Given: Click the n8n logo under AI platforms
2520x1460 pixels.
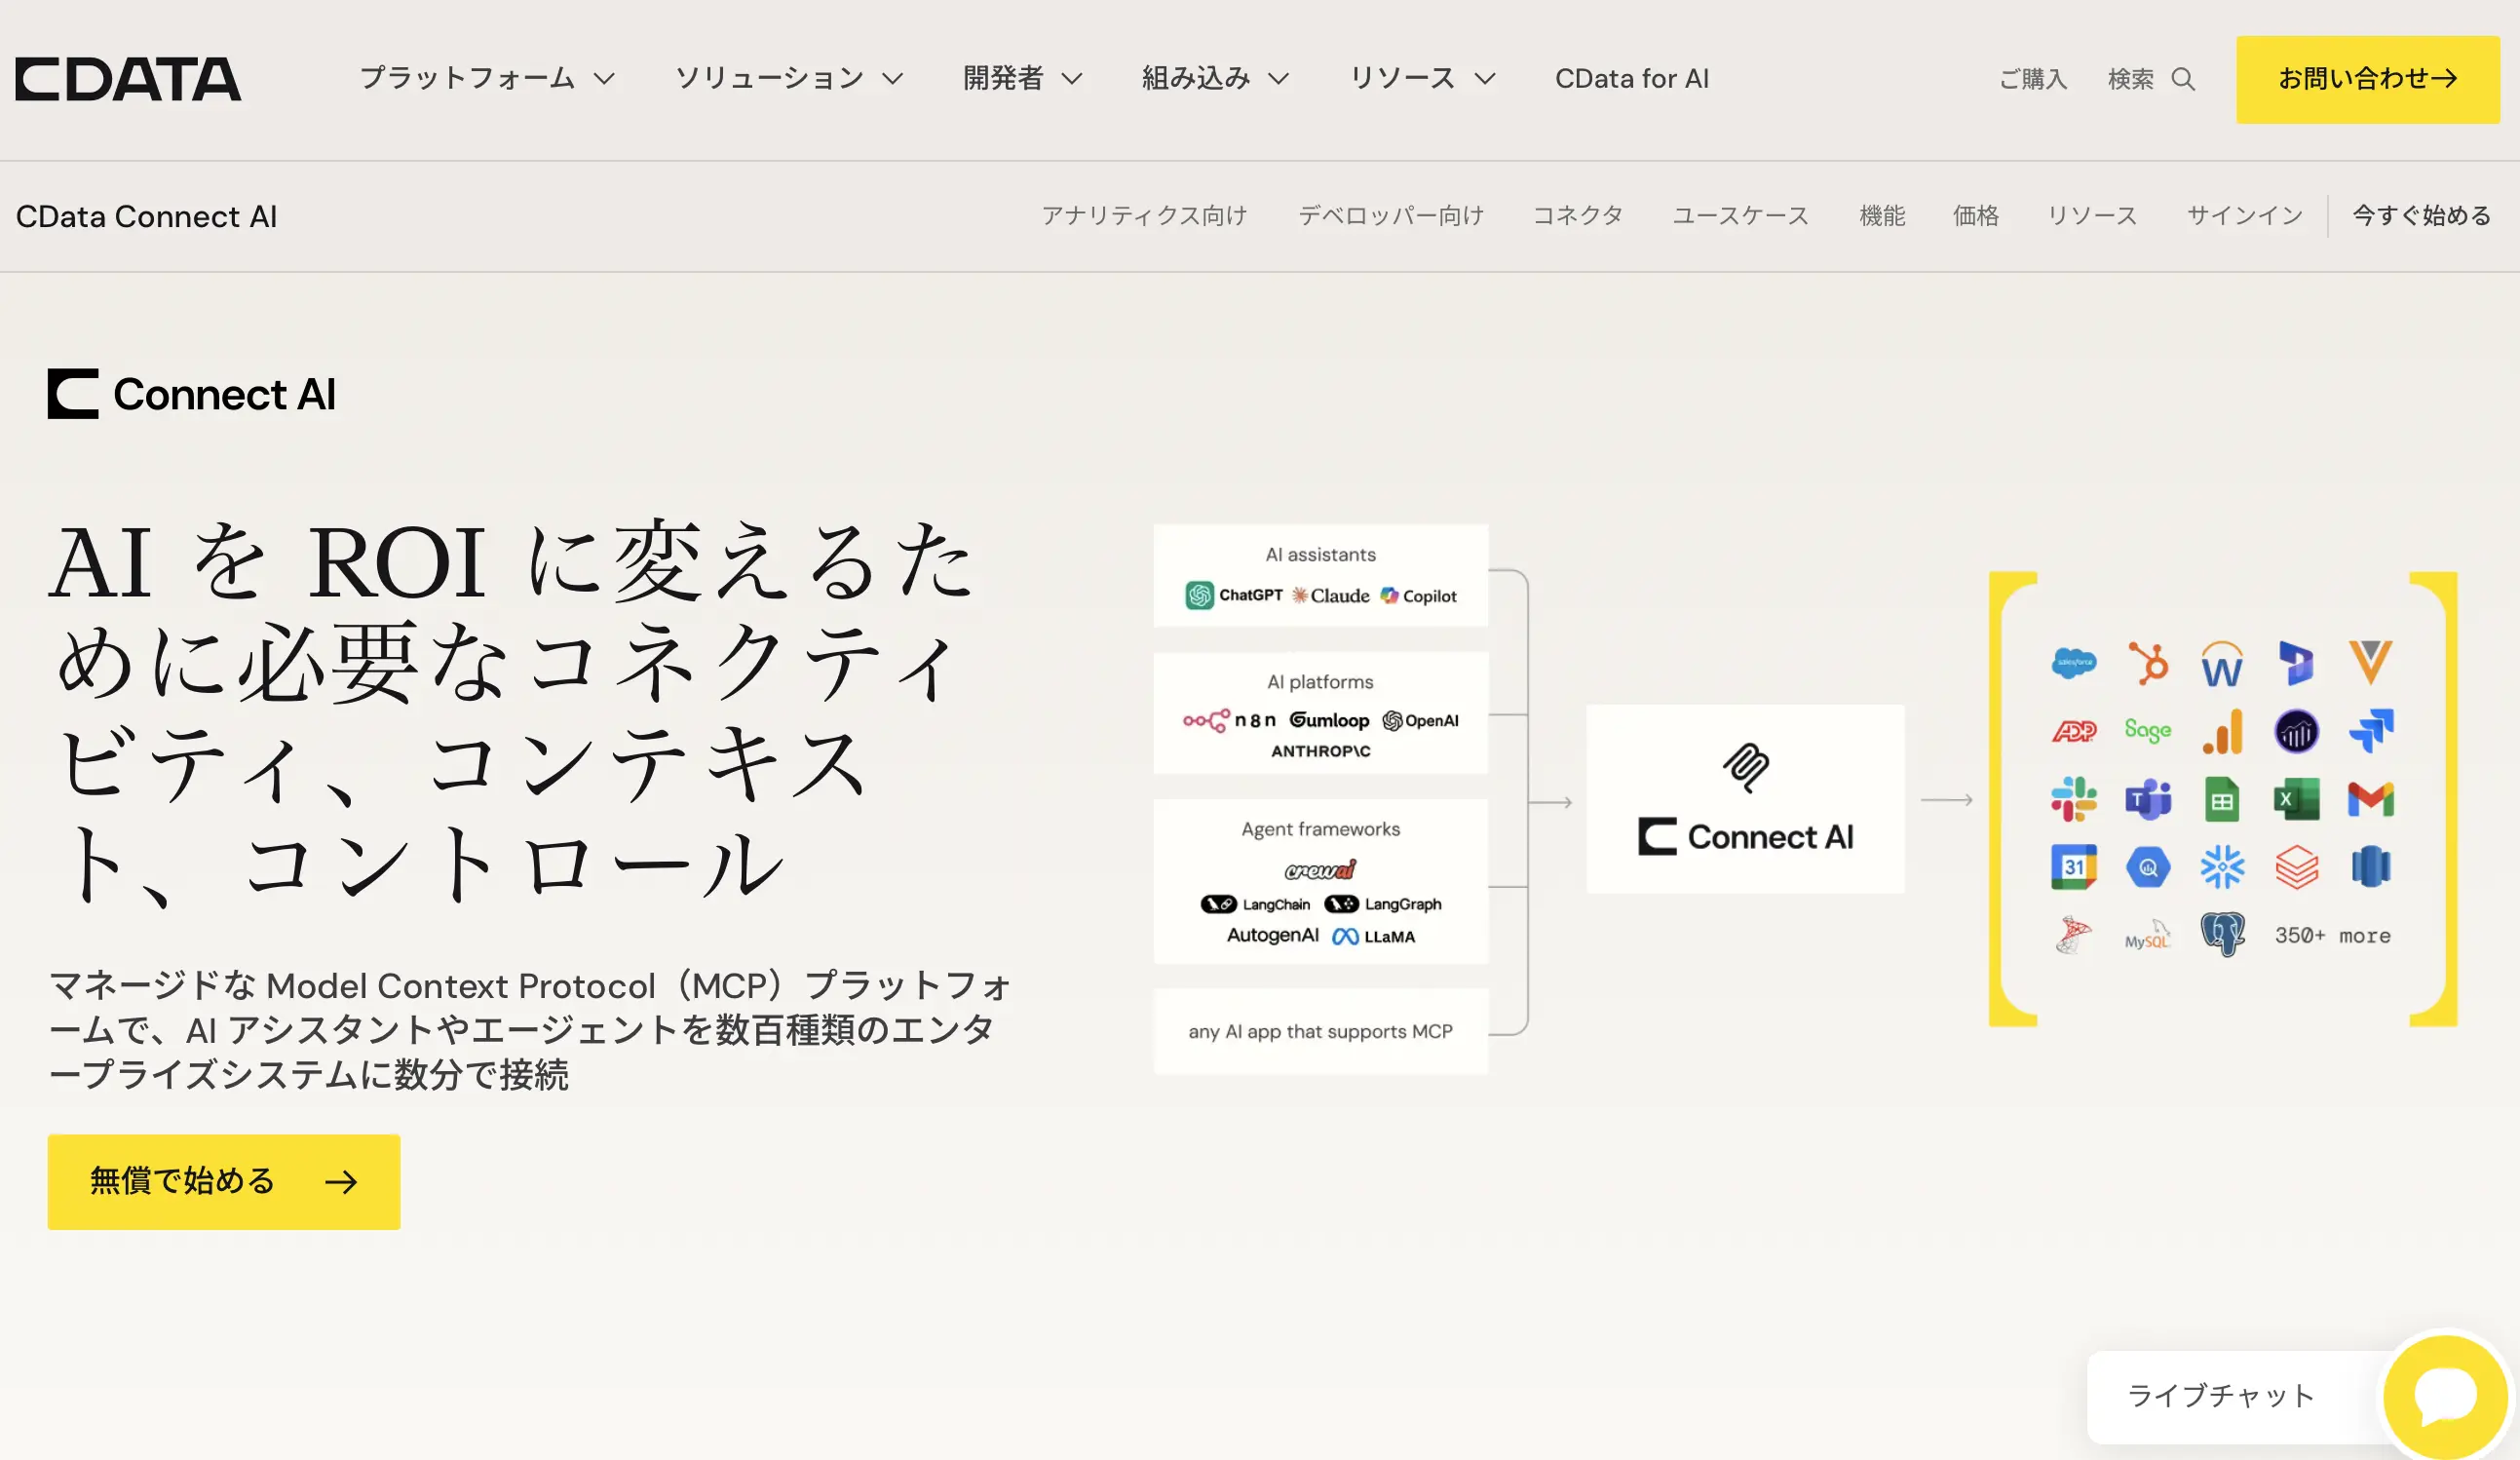Looking at the screenshot, I should point(1229,720).
